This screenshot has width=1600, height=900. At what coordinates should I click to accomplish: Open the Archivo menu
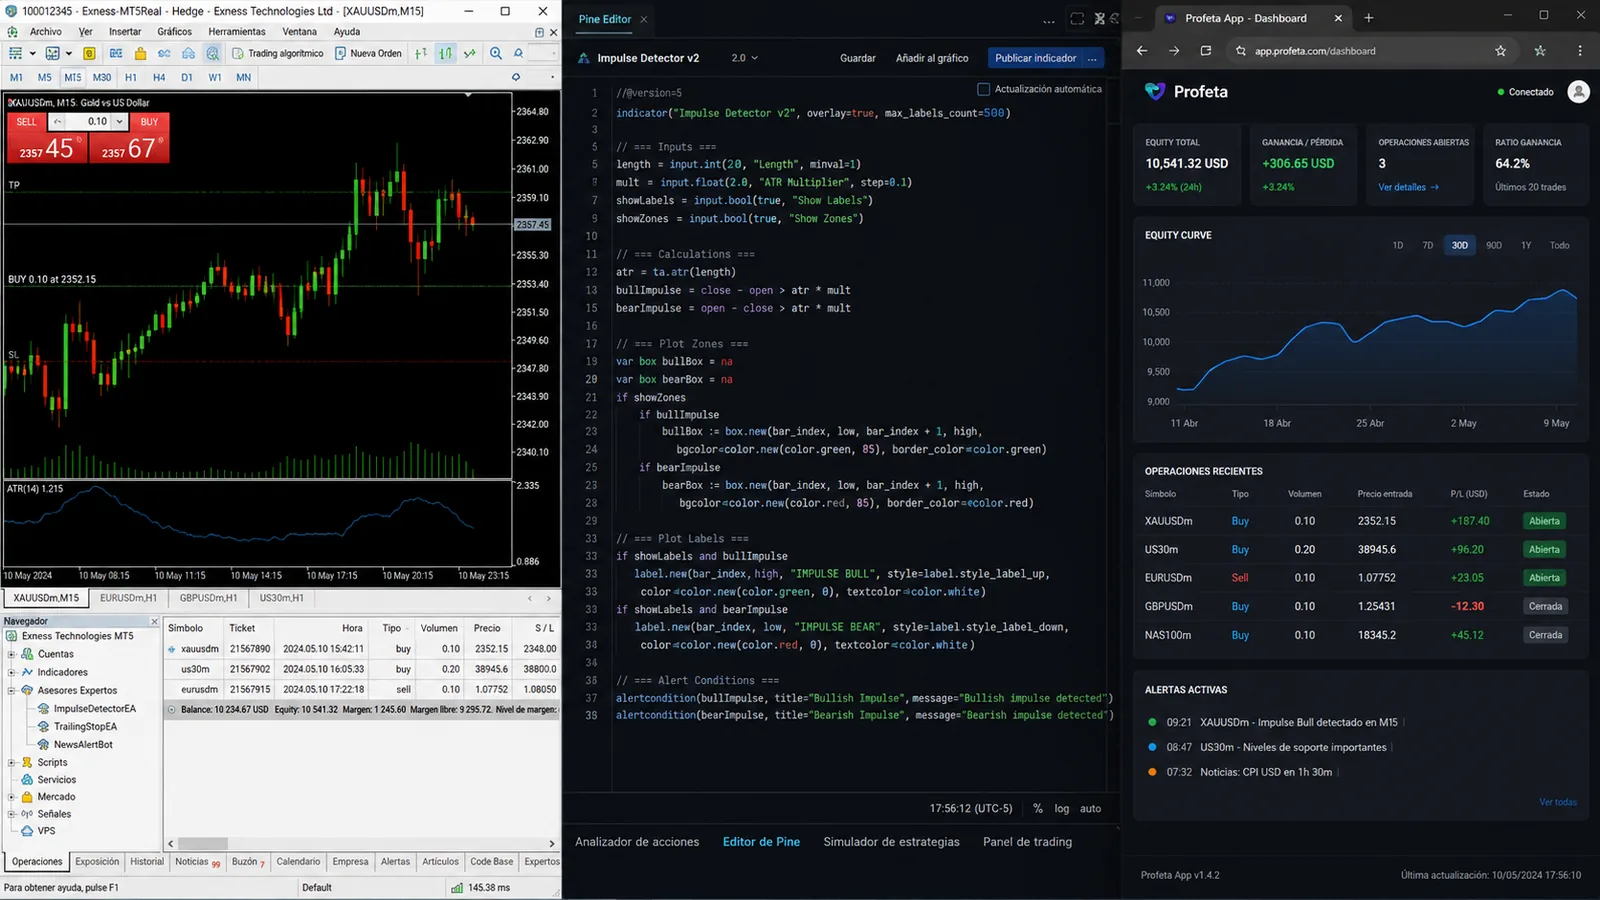[46, 31]
